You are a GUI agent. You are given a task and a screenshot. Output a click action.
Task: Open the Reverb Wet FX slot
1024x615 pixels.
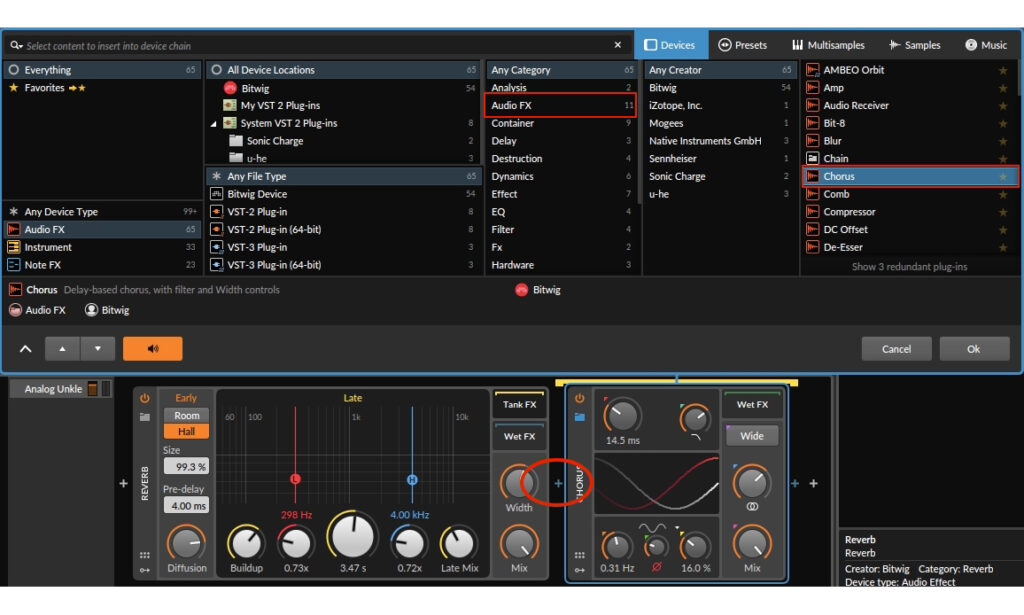pos(519,436)
